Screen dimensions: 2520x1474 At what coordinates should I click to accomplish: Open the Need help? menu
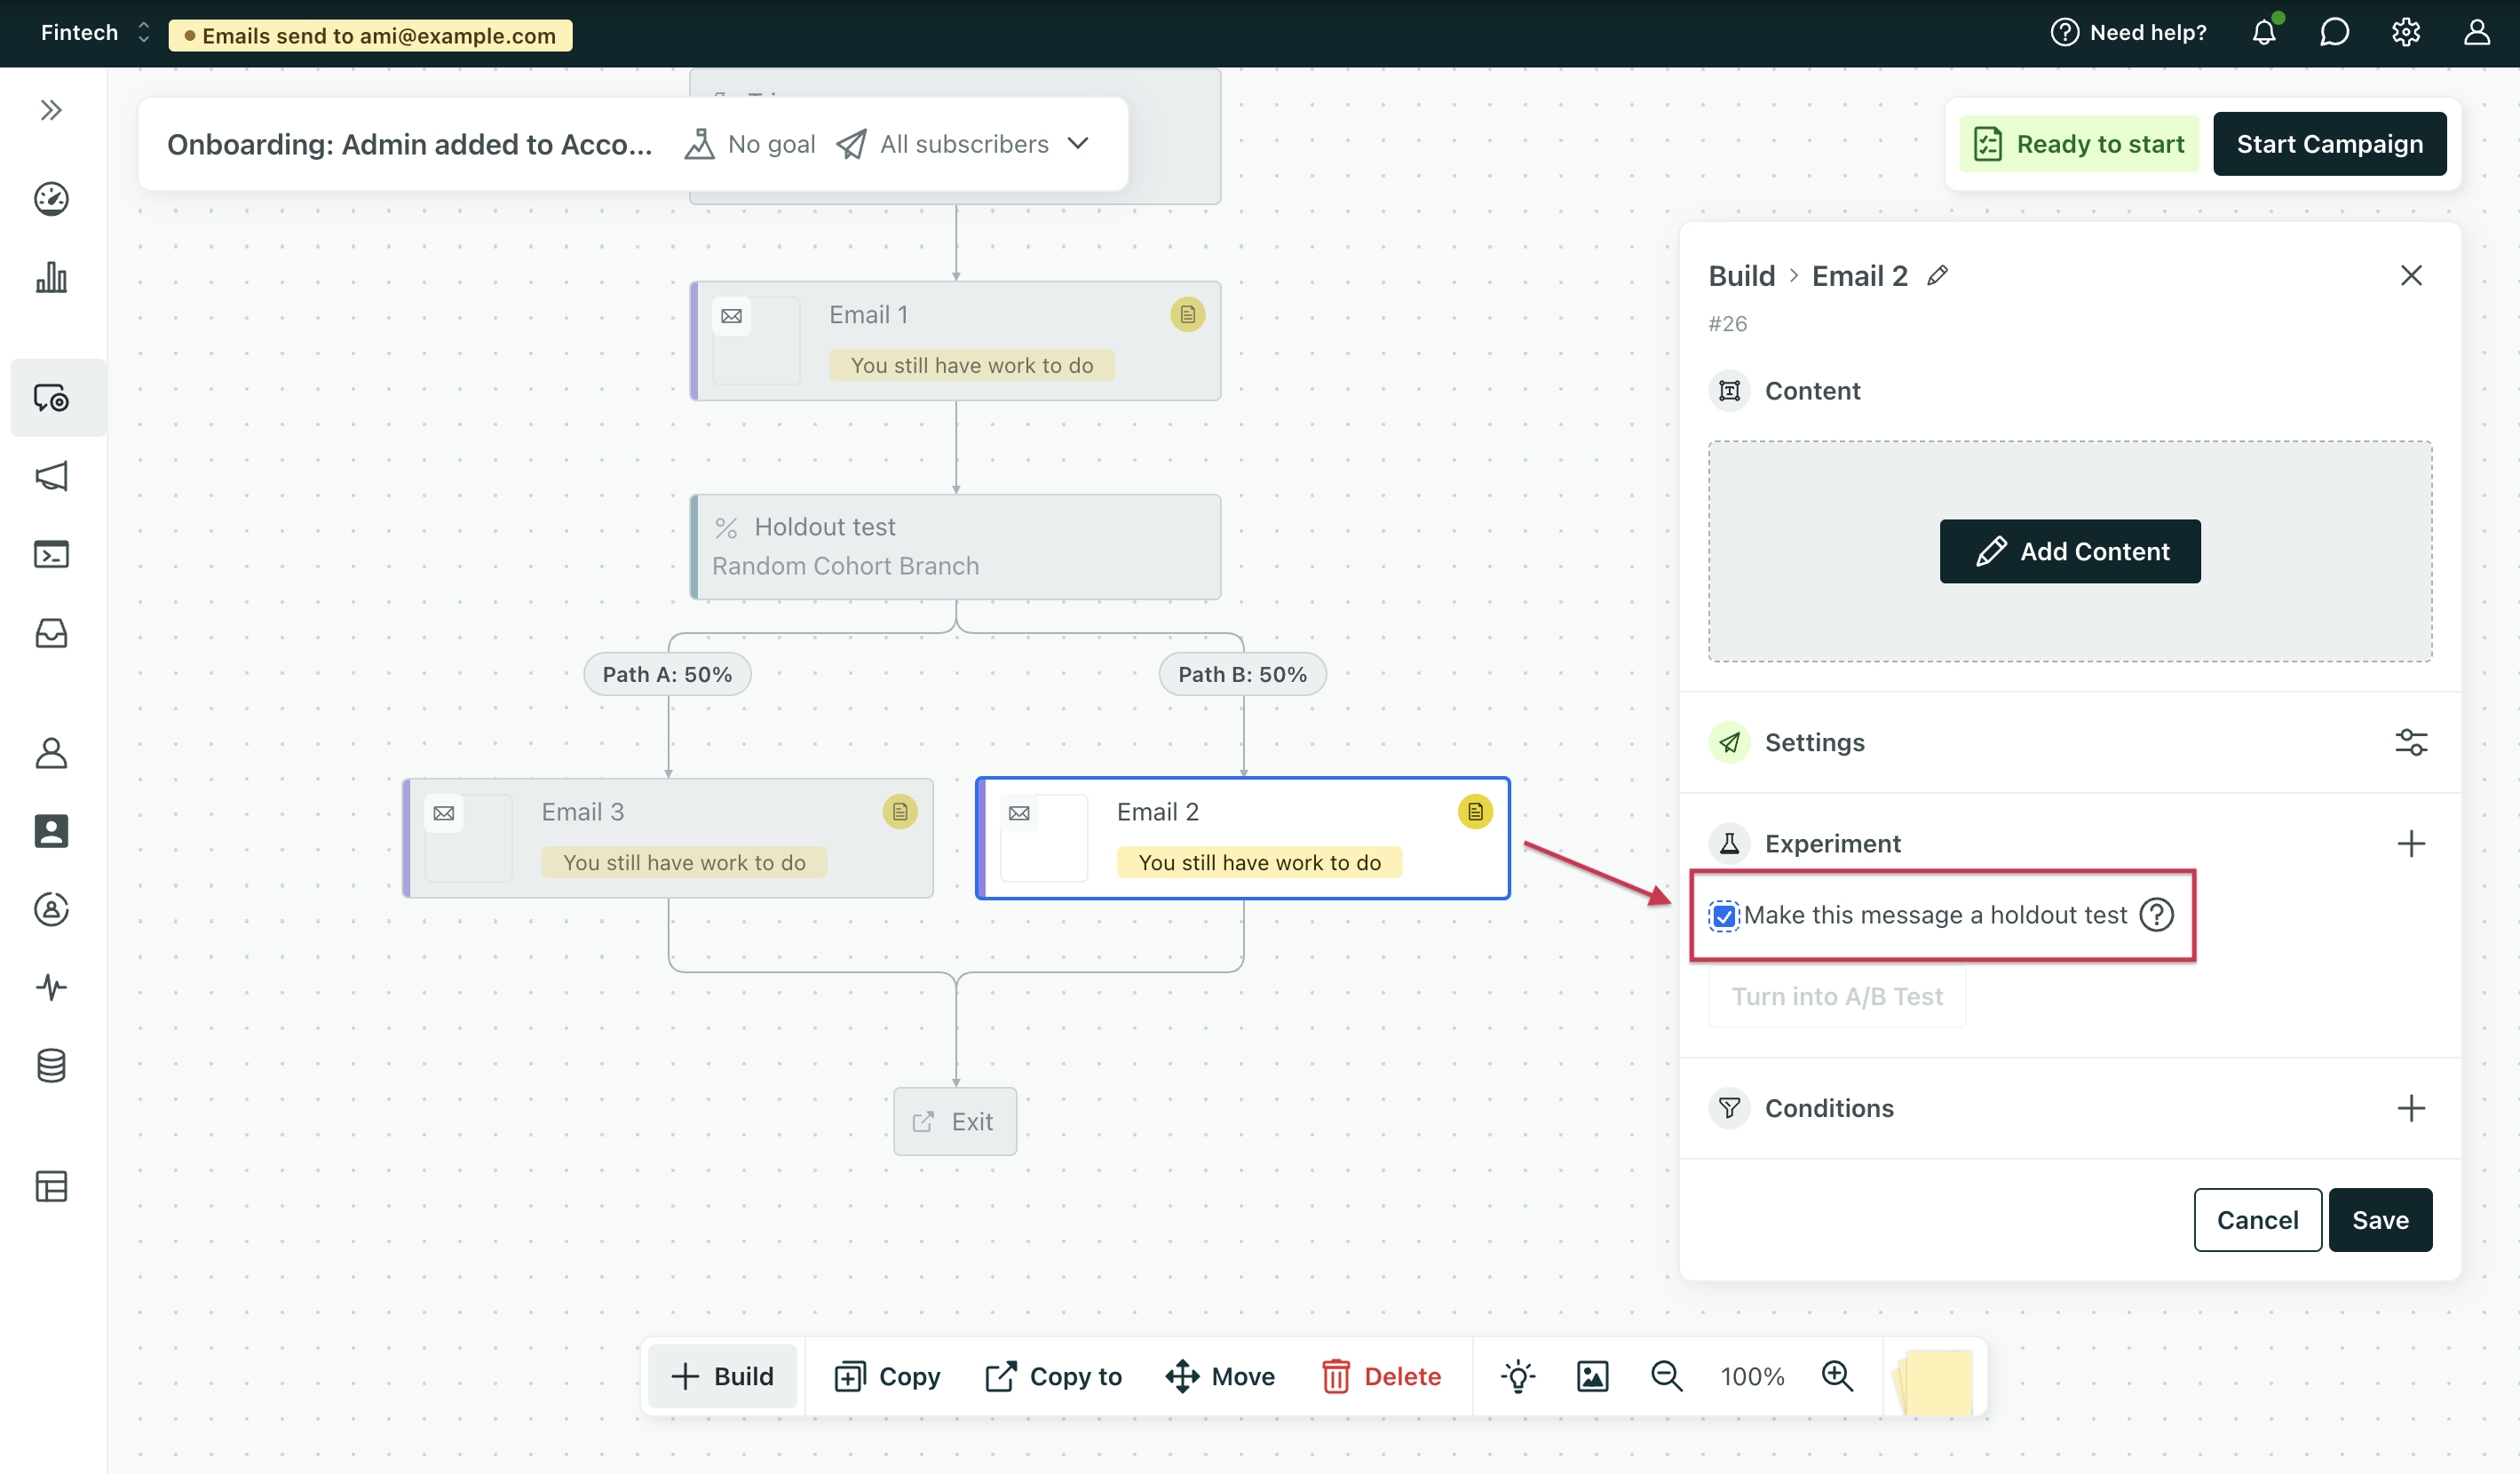pyautogui.click(x=2128, y=32)
